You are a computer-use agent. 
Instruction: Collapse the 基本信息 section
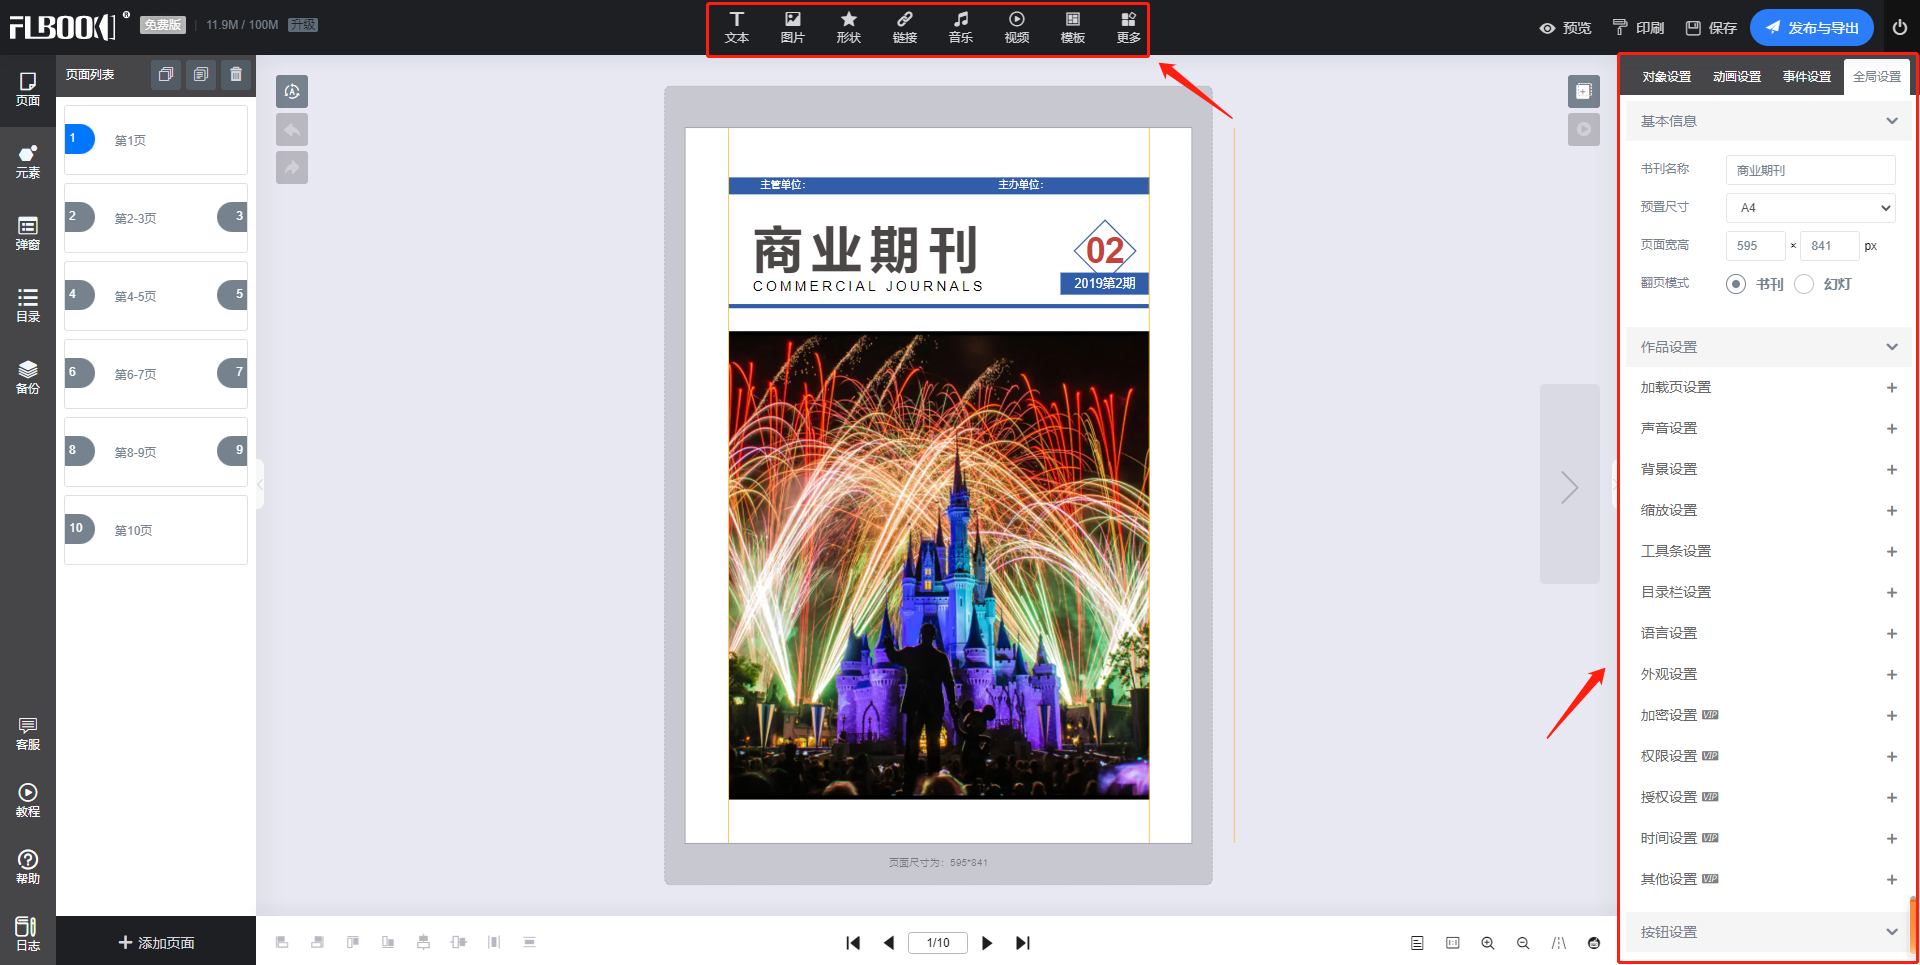click(1892, 121)
